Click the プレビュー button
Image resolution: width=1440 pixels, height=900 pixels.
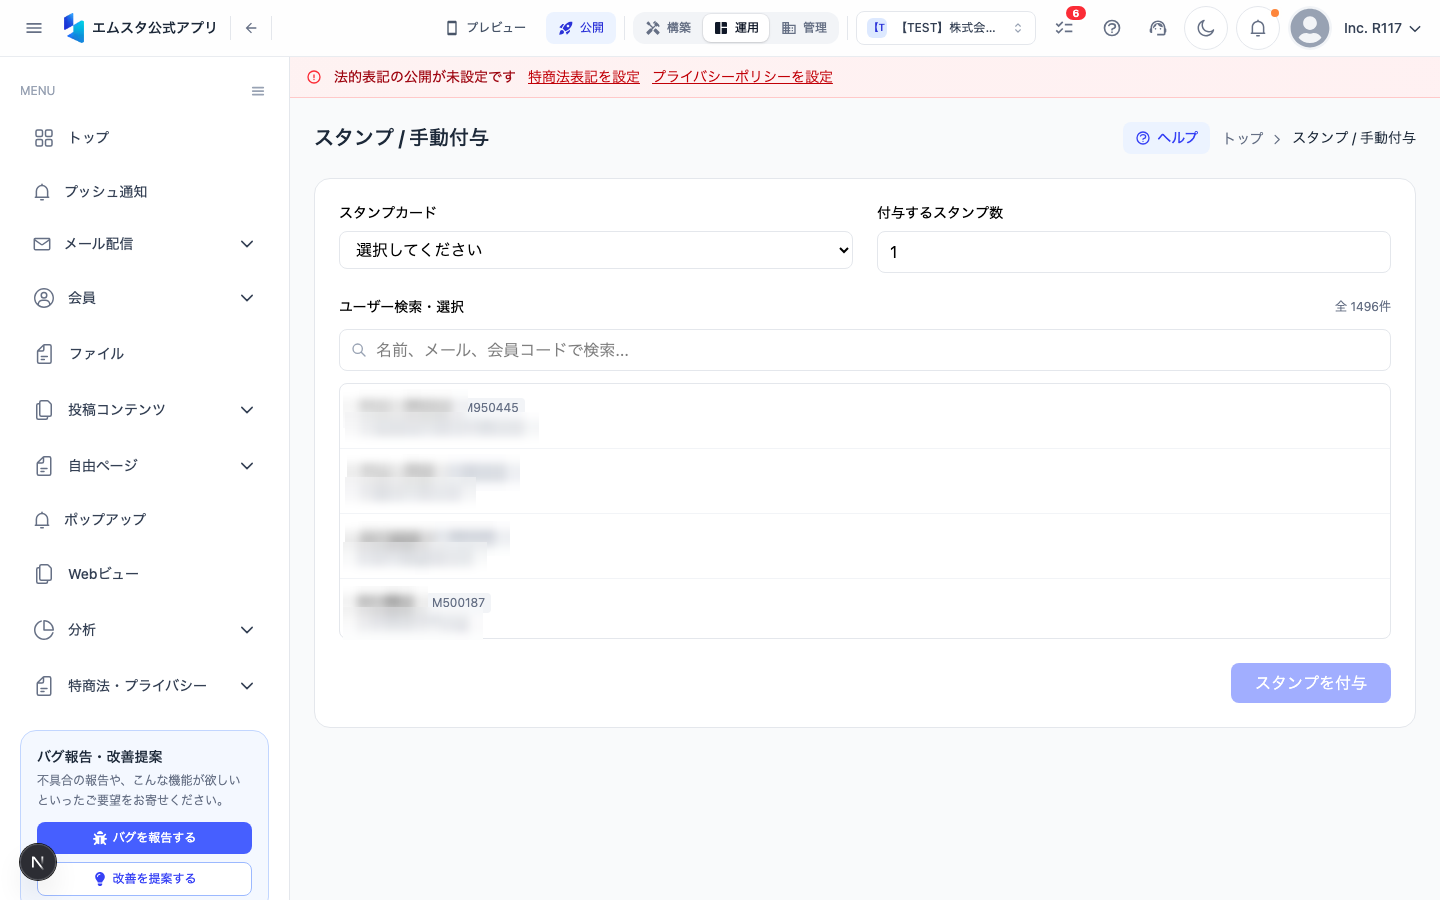486,28
